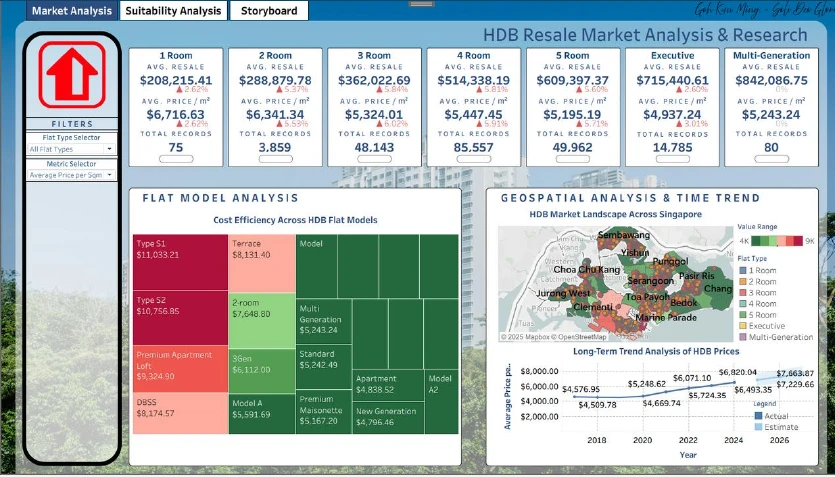Click the button under the Executive card
The image size is (835, 477).
click(673, 159)
